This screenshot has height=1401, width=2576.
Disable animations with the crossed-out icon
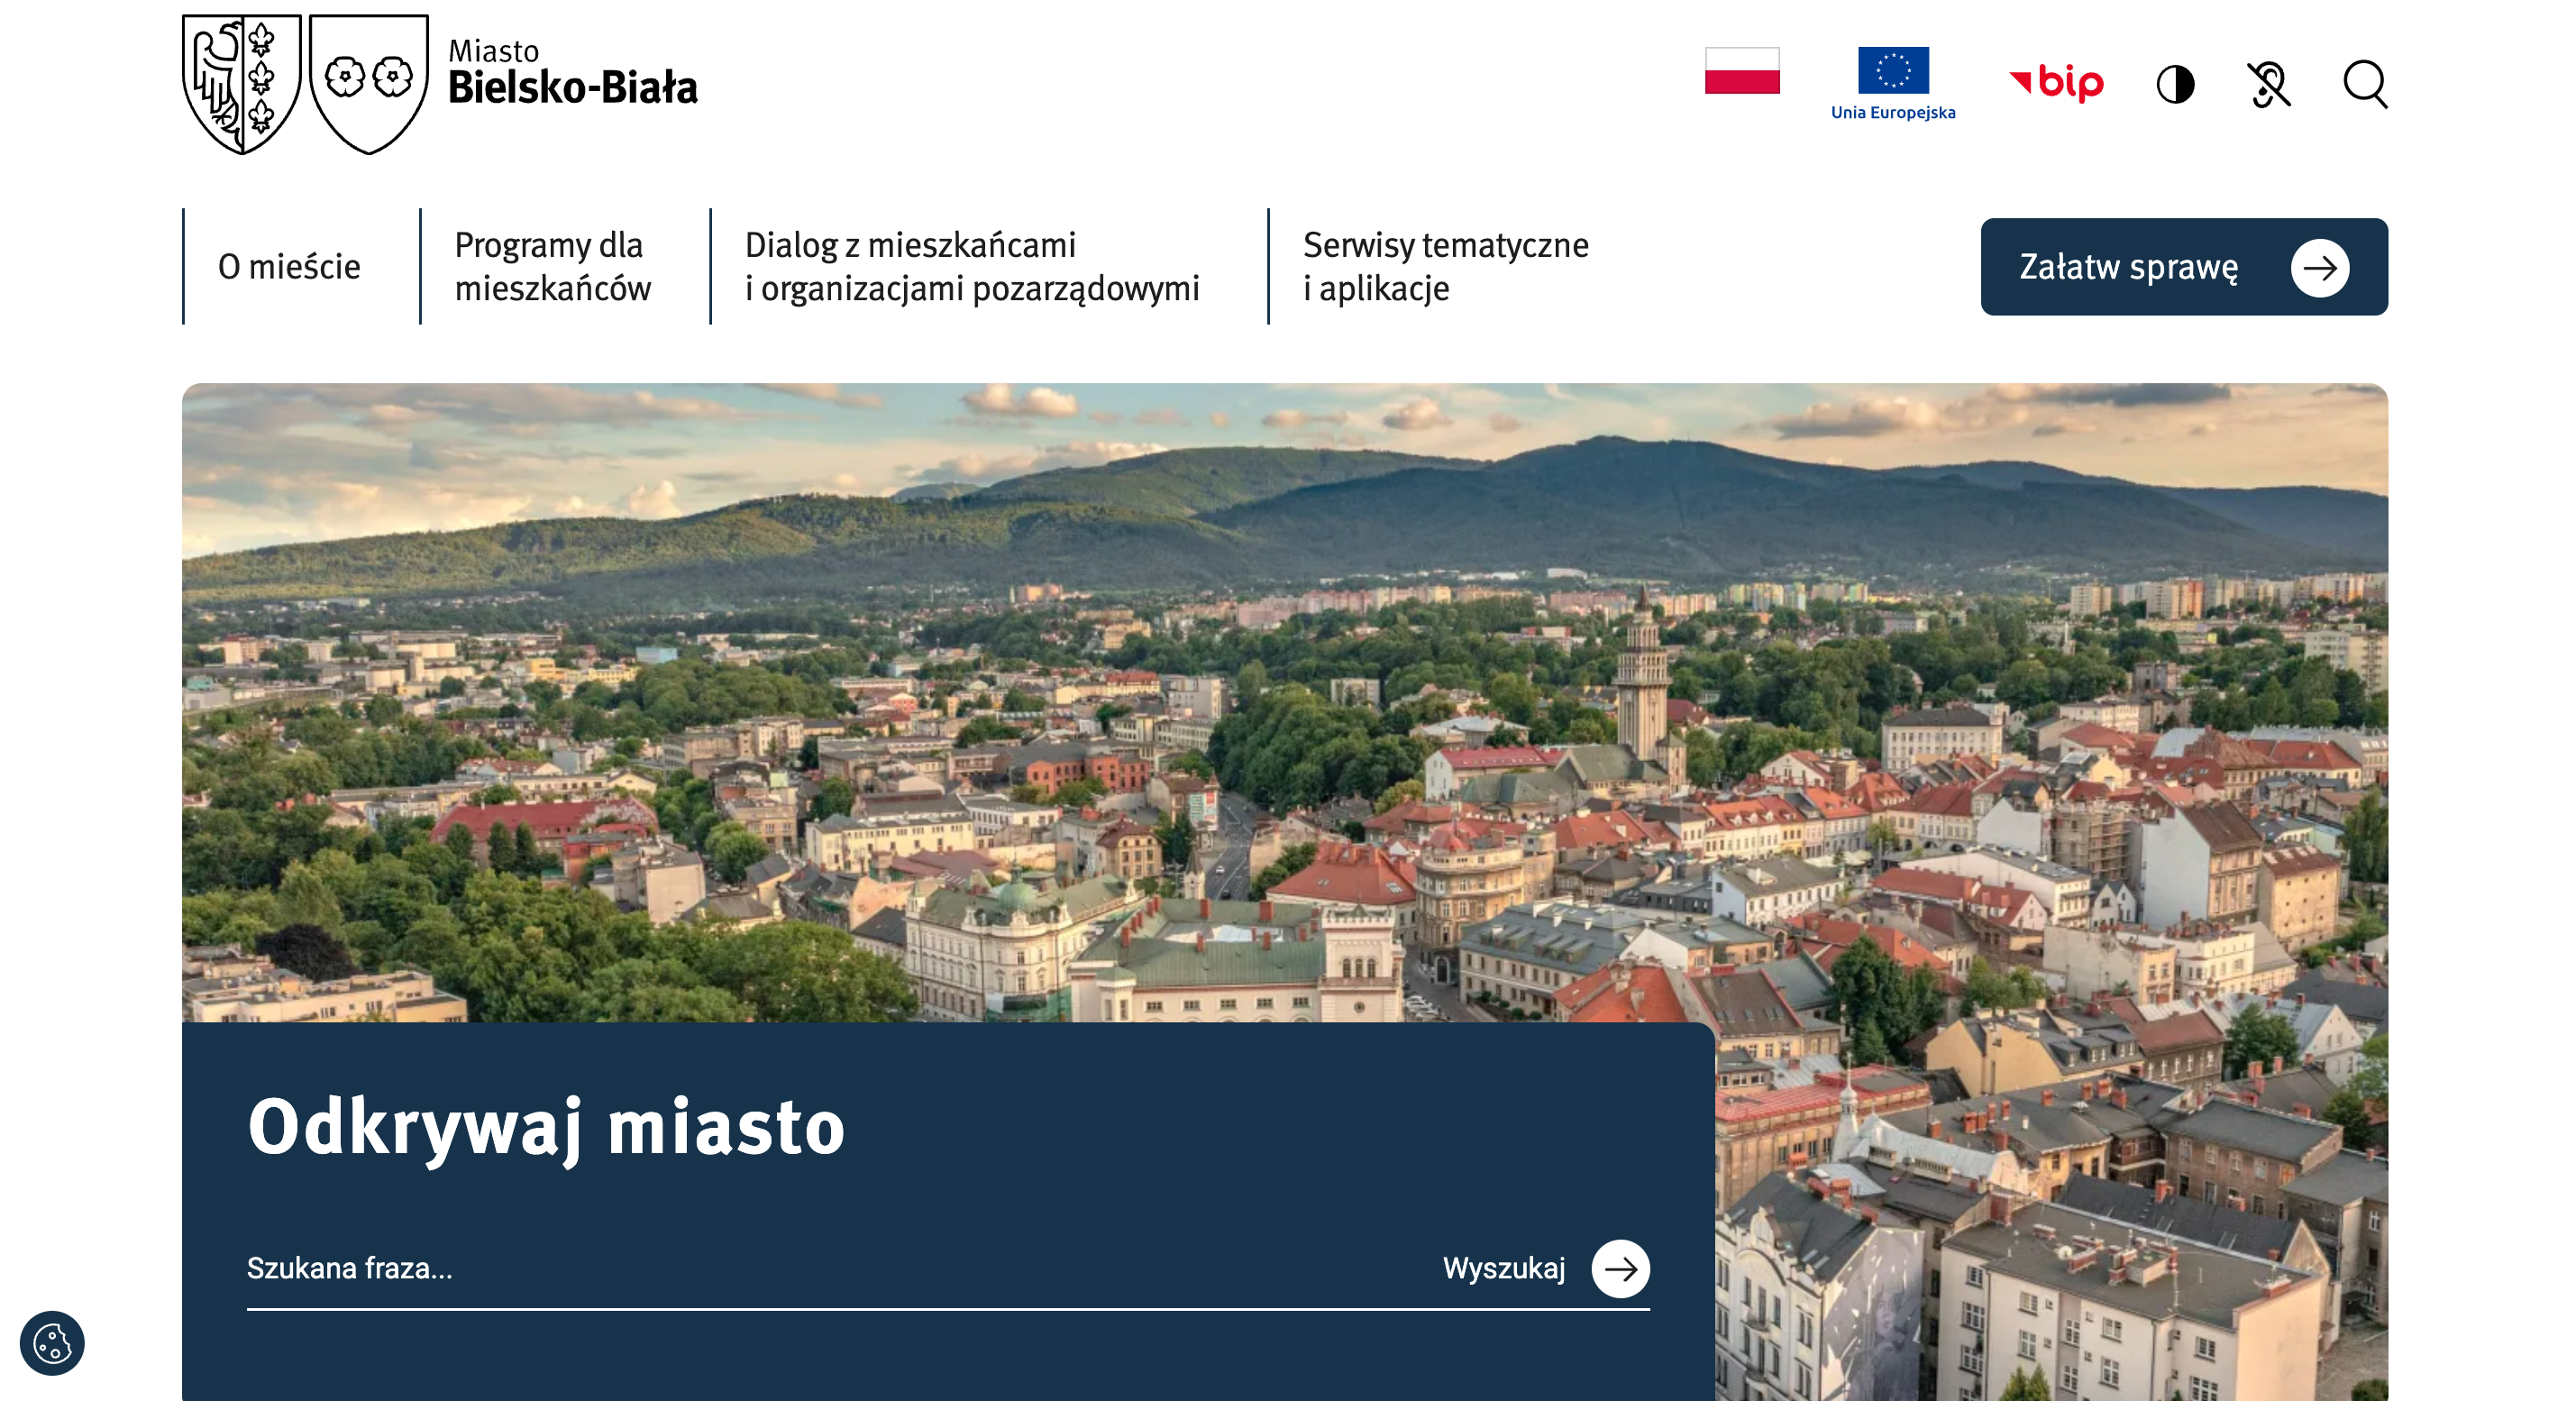(2268, 85)
